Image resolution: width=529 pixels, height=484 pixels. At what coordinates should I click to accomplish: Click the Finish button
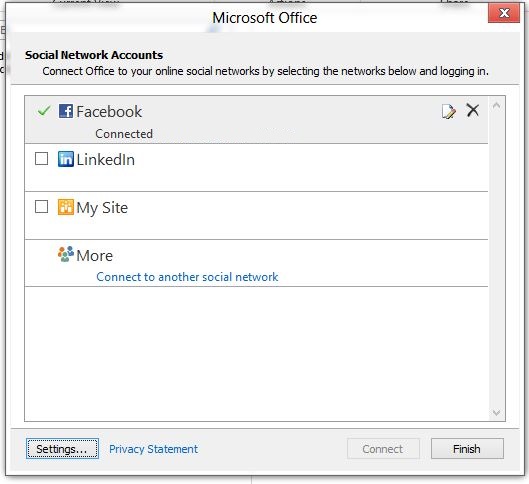pyautogui.click(x=467, y=449)
